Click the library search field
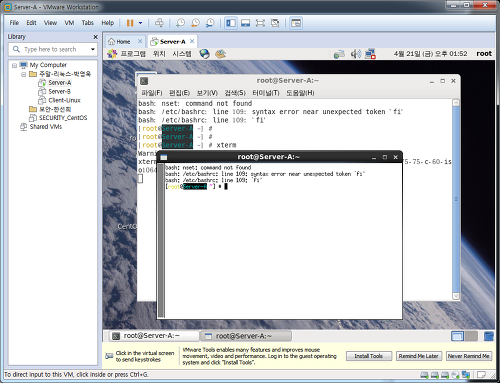Viewport: 500px width, 383px height. (x=53, y=49)
